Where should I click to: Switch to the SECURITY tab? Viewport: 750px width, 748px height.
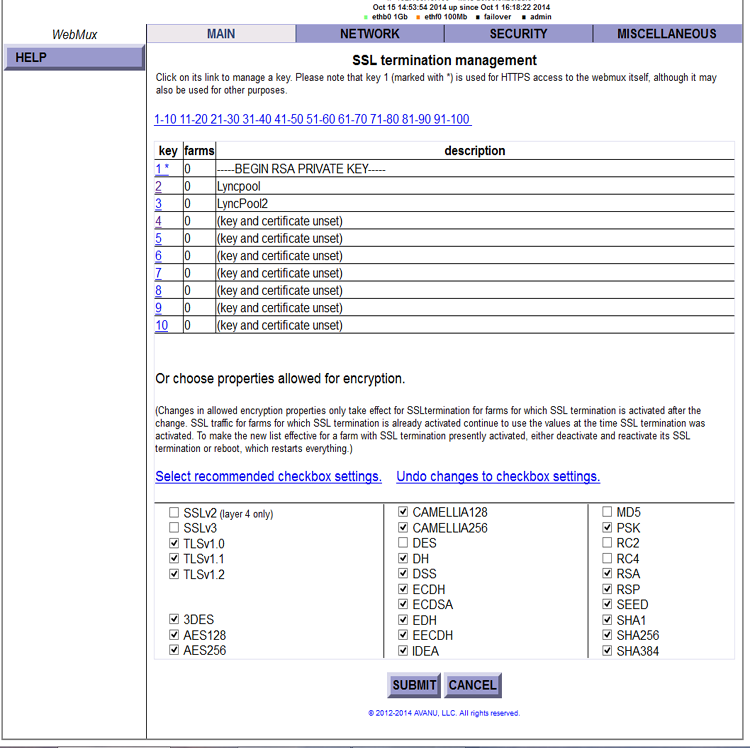point(518,34)
